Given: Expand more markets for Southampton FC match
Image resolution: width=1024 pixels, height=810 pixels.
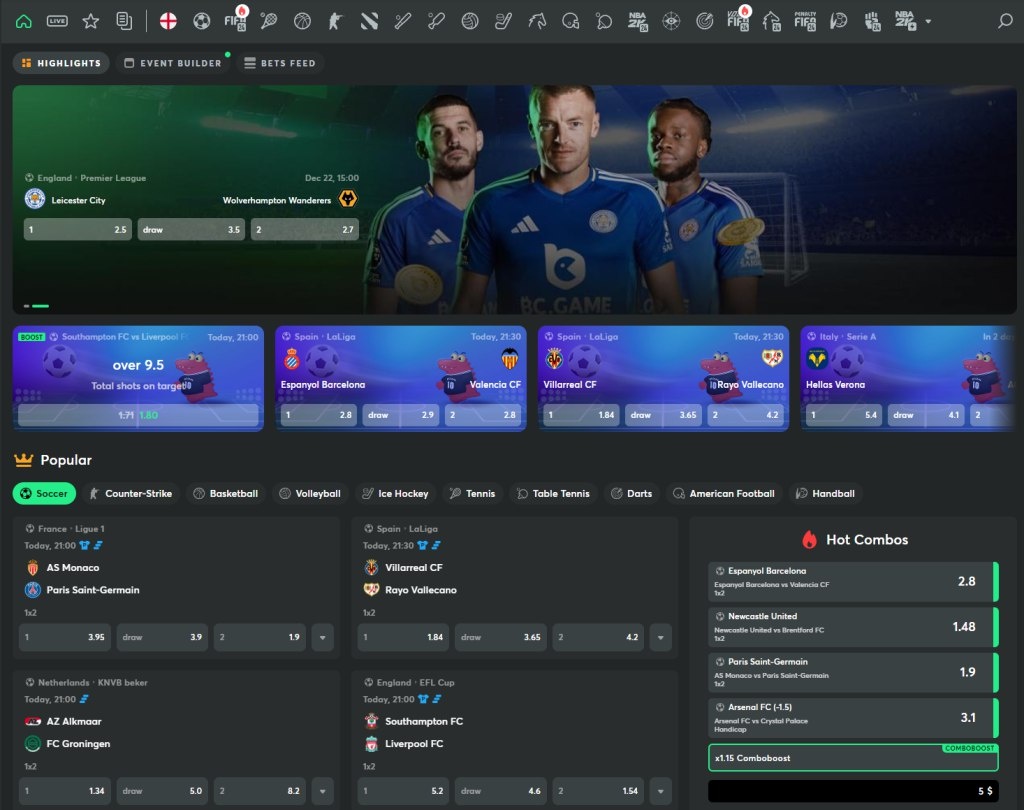Looking at the screenshot, I should click(661, 790).
